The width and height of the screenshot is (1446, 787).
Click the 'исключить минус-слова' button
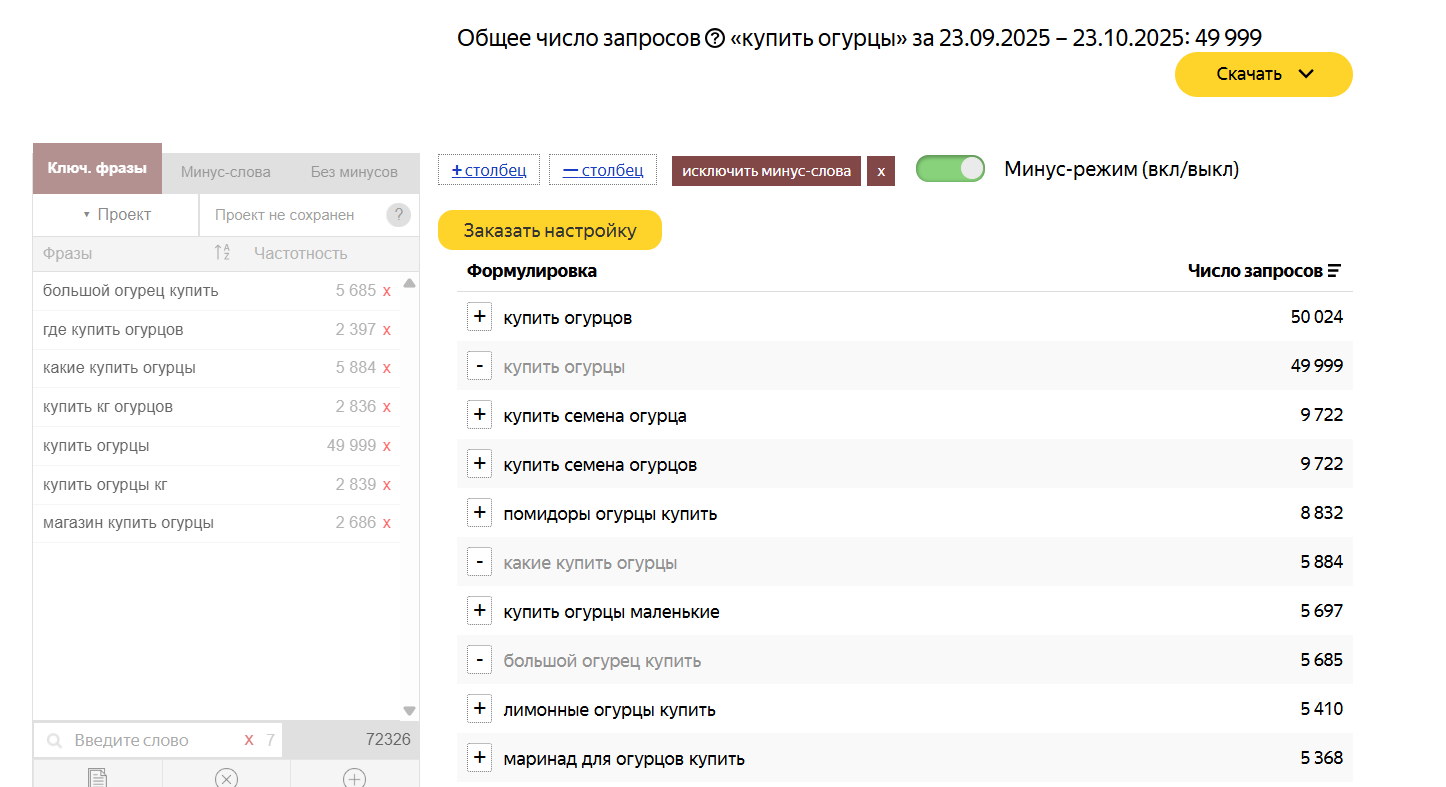(766, 171)
